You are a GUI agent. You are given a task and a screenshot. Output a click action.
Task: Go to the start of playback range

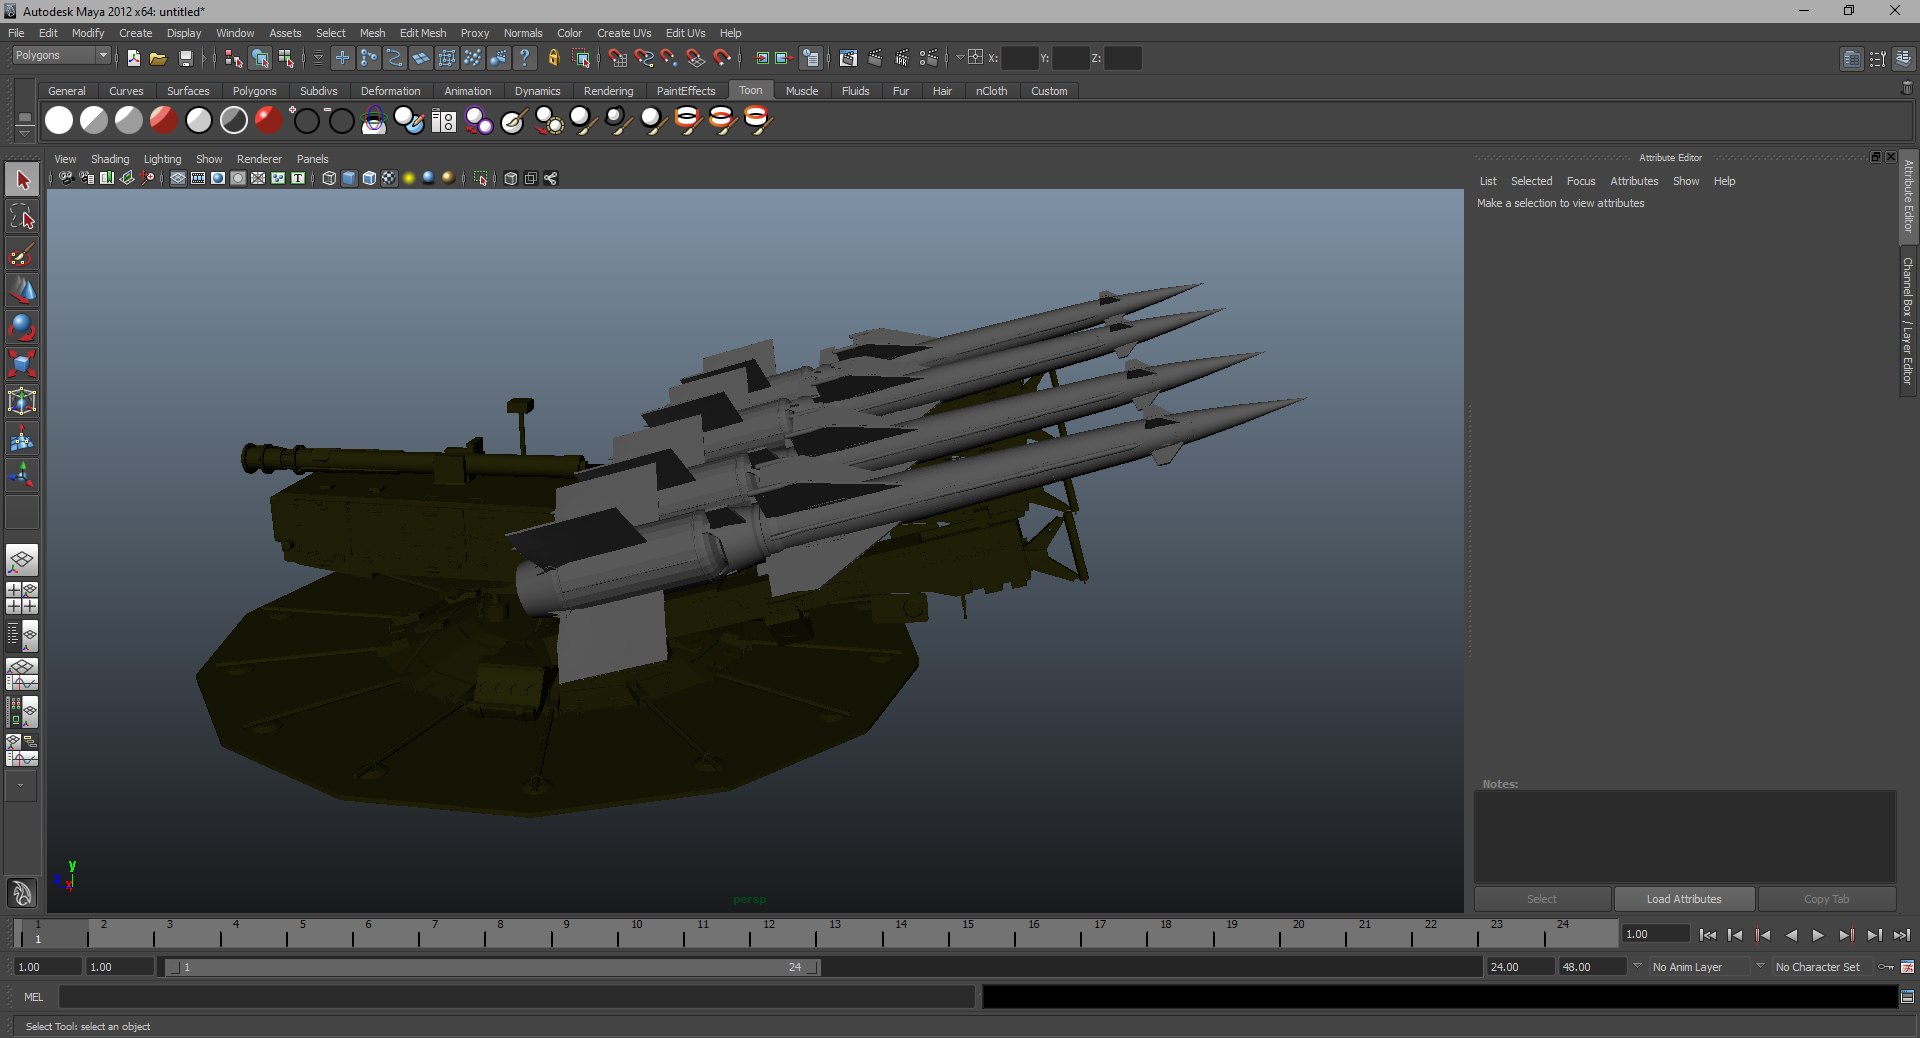1707,935
